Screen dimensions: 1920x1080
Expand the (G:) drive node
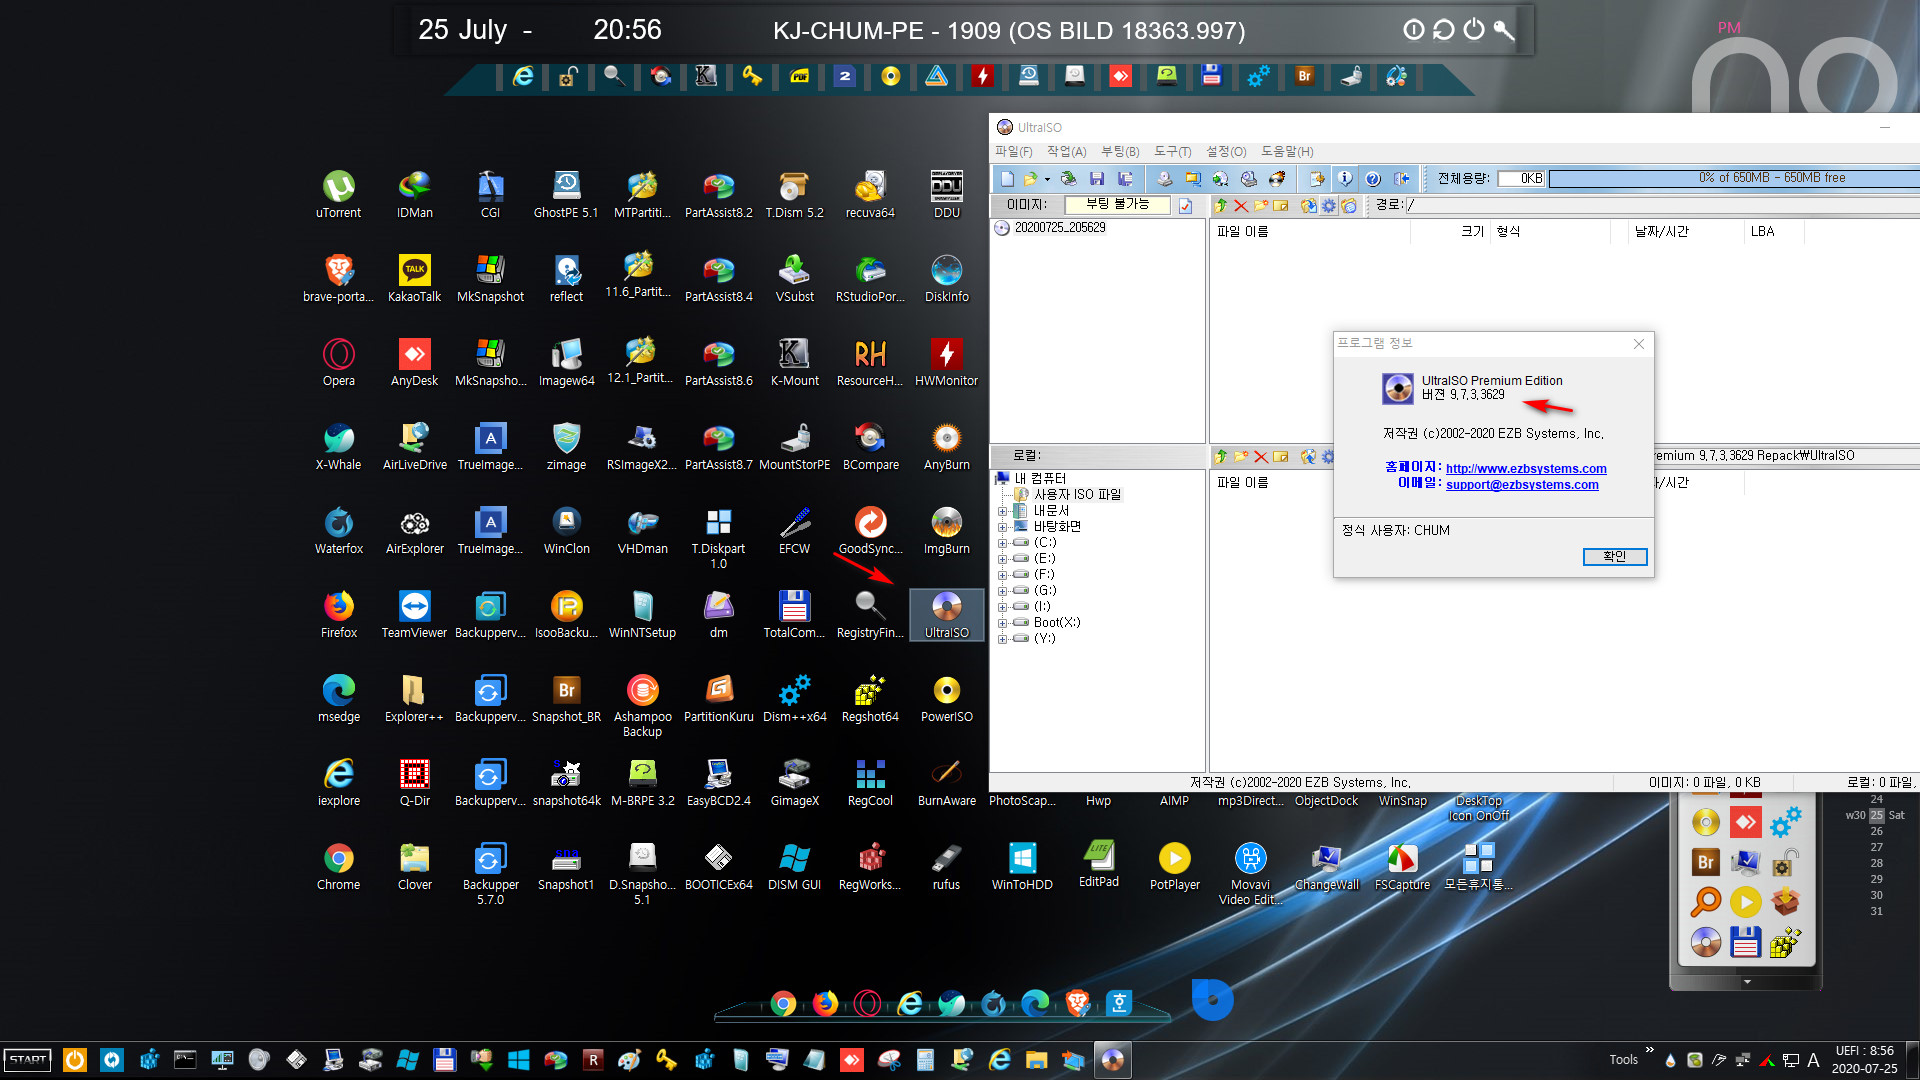point(1002,591)
